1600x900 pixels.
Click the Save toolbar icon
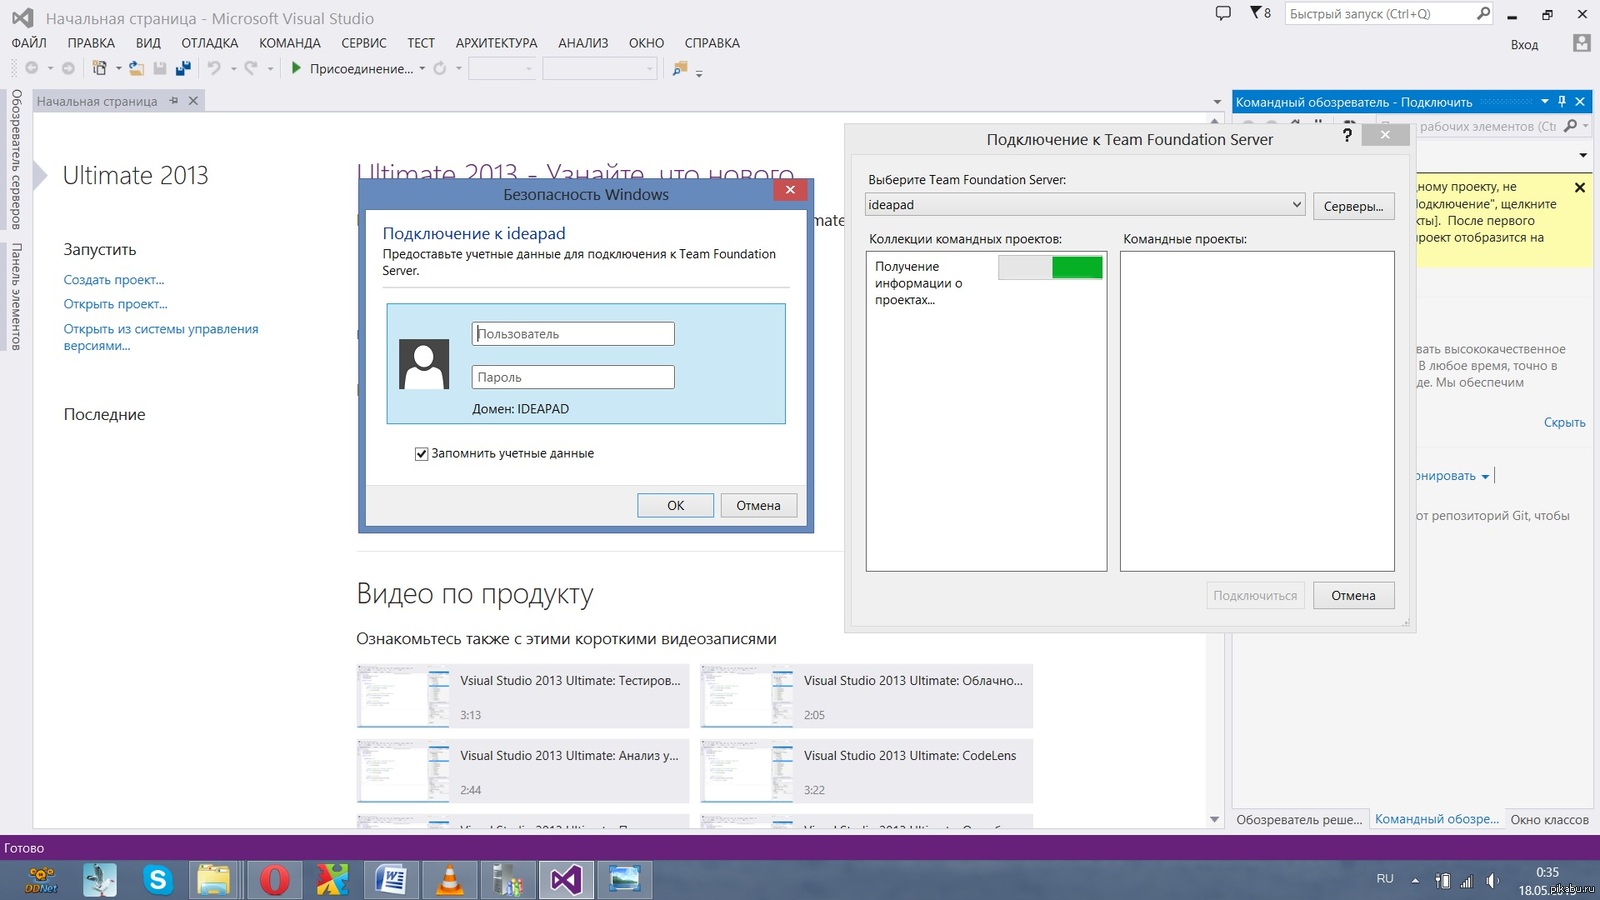coord(160,68)
